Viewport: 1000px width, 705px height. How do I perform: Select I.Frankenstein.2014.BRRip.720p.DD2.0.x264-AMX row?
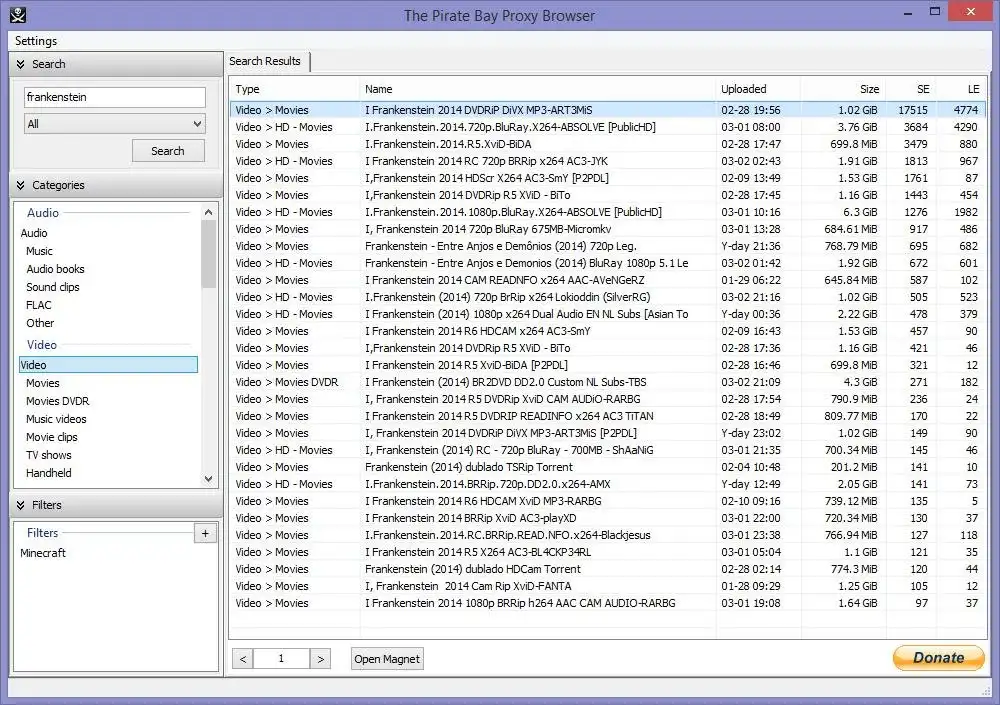tap(608, 484)
